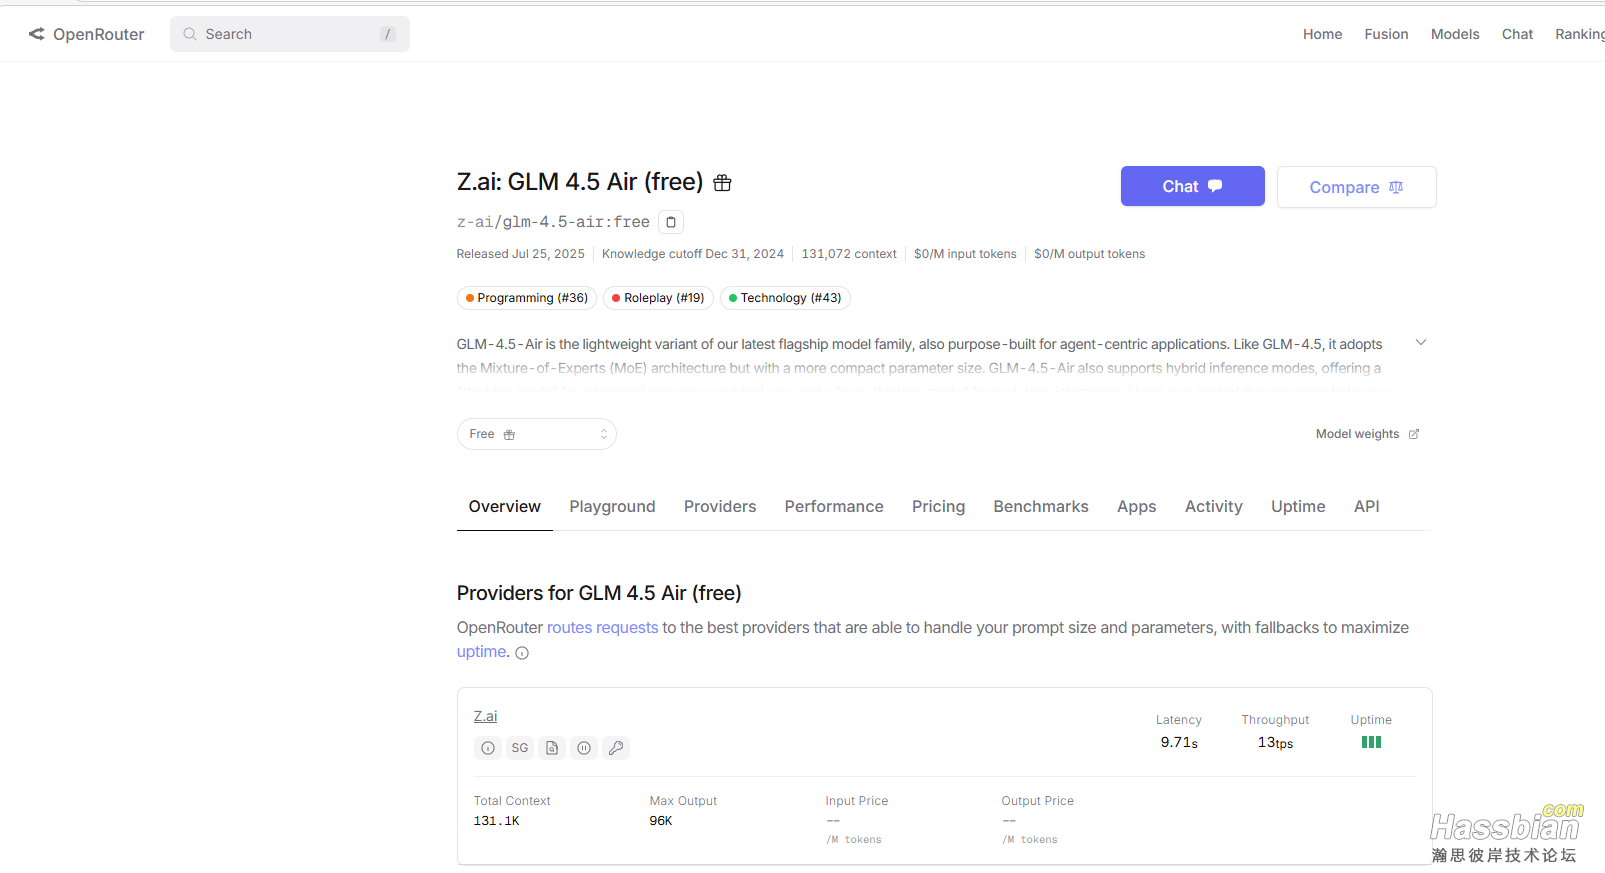Switch to the Providers tab
This screenshot has height=873, width=1605.
pos(720,507)
